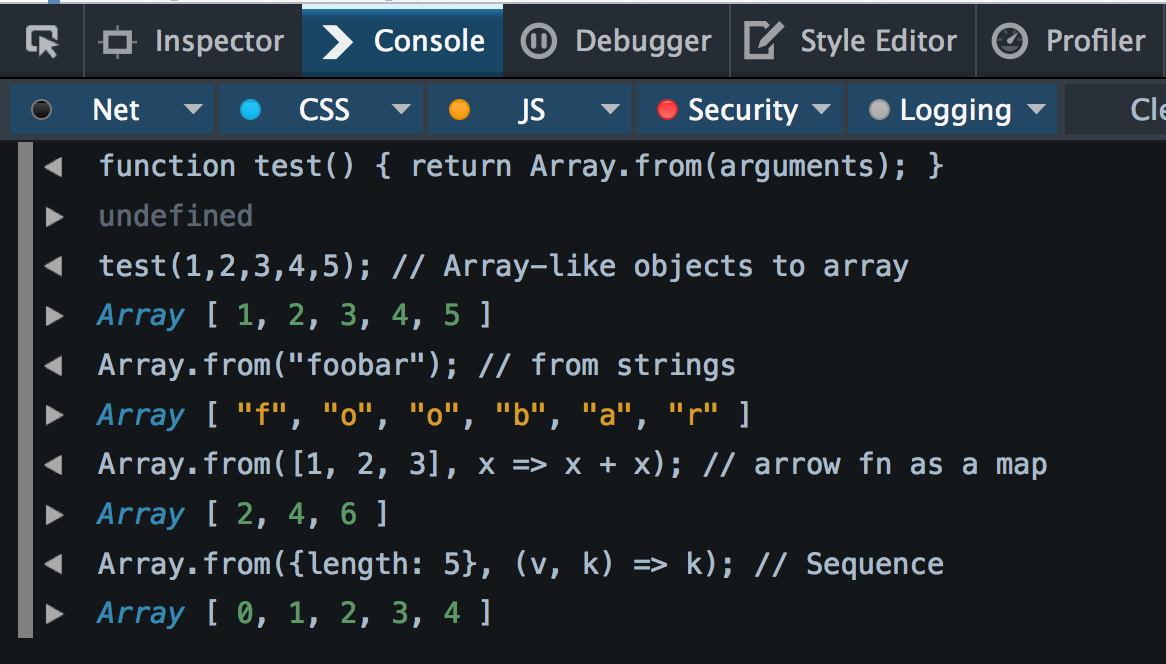Click input arrow beside function test() line
1166x664 pixels.
tap(54, 167)
